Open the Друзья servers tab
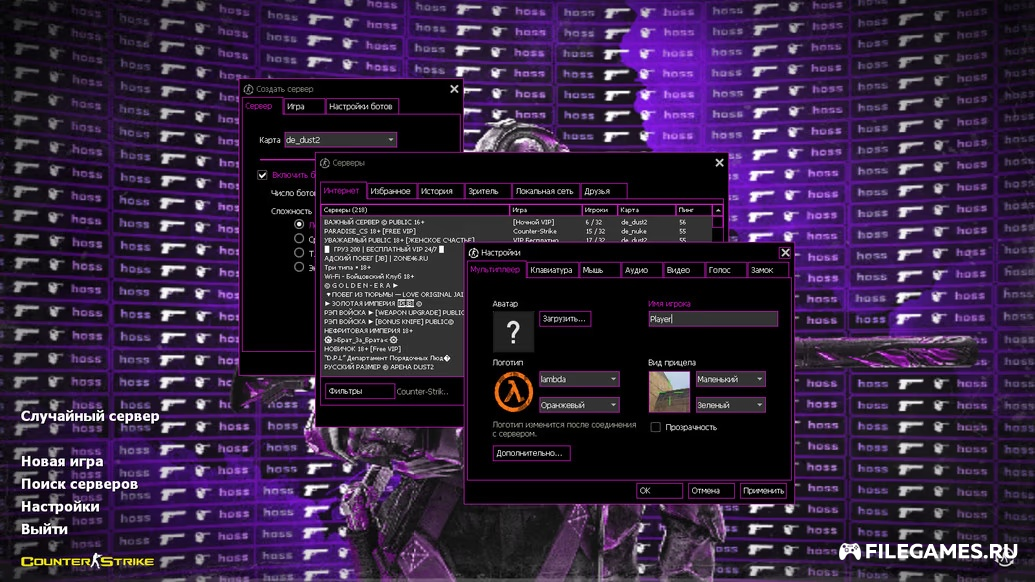This screenshot has height=582, width=1035. point(603,191)
